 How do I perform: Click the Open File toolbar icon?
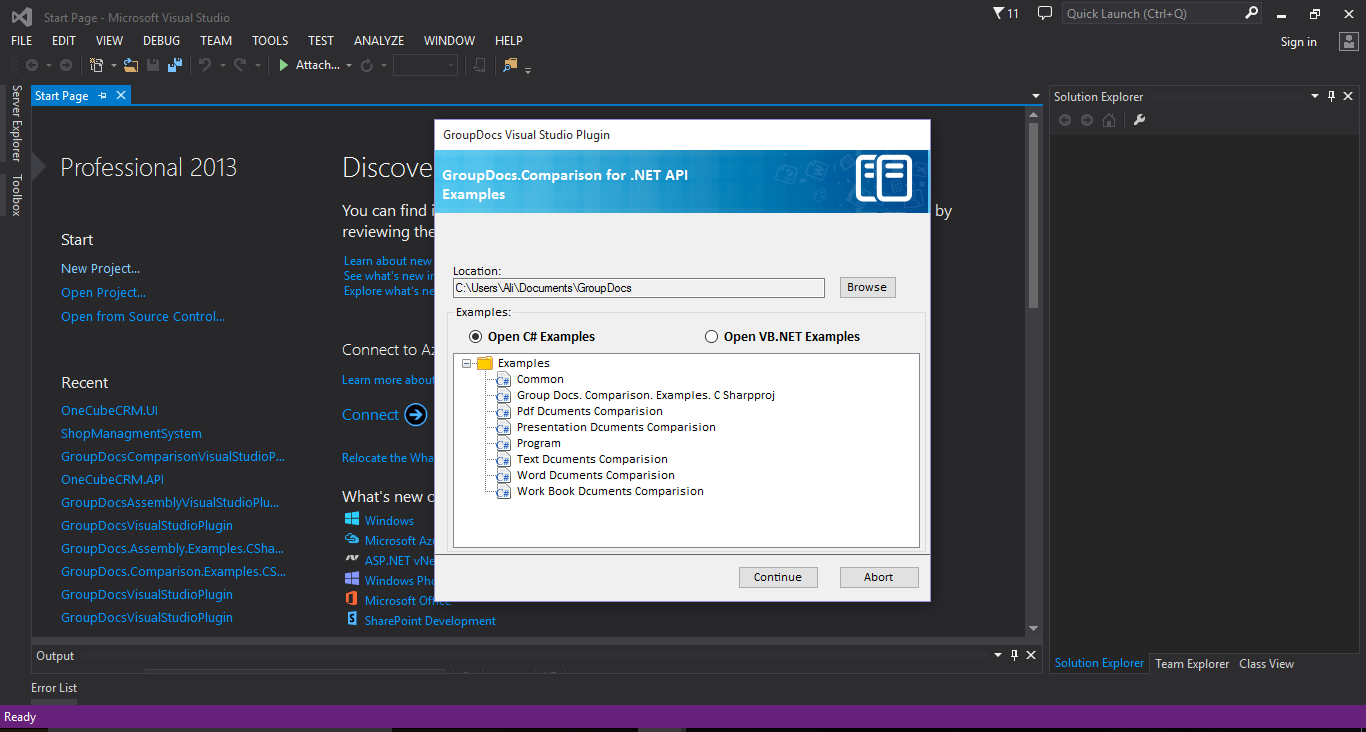[131, 65]
